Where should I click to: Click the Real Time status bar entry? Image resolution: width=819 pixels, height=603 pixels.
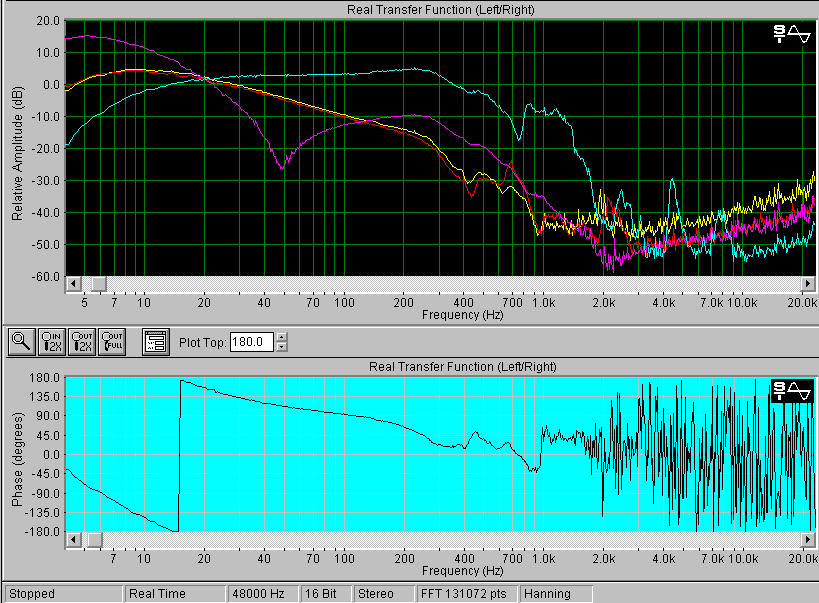[x=174, y=594]
